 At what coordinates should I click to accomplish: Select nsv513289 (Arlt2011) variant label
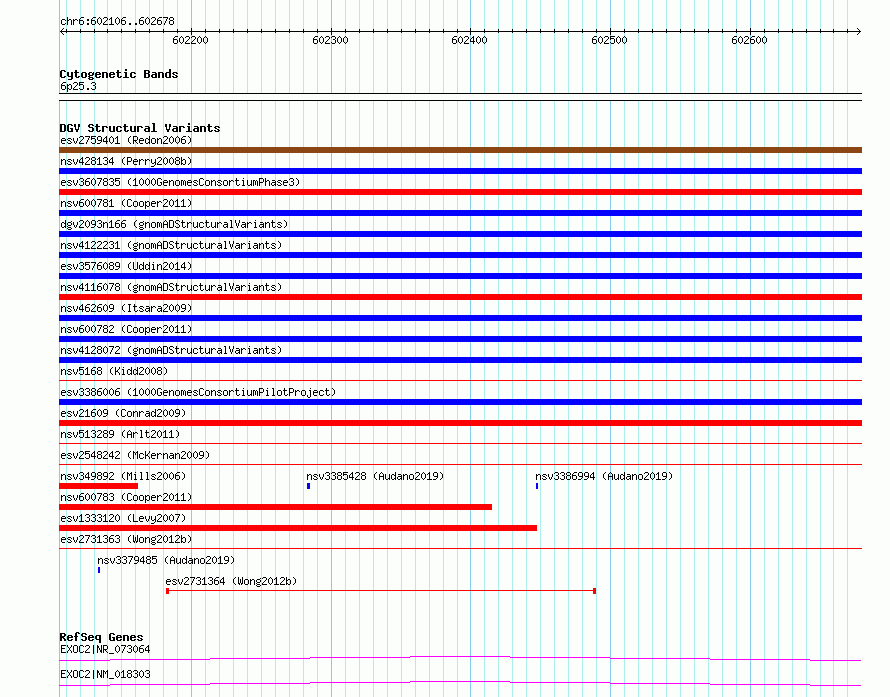click(x=120, y=434)
